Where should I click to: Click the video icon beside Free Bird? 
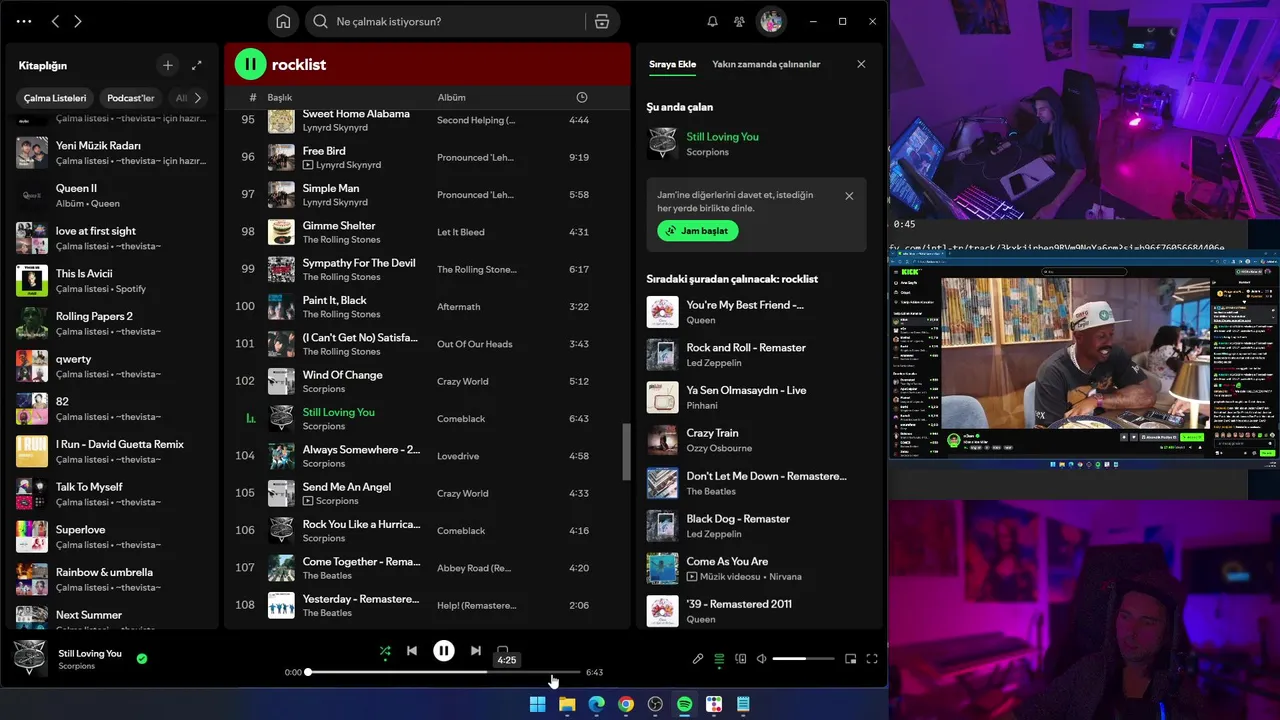click(x=308, y=165)
